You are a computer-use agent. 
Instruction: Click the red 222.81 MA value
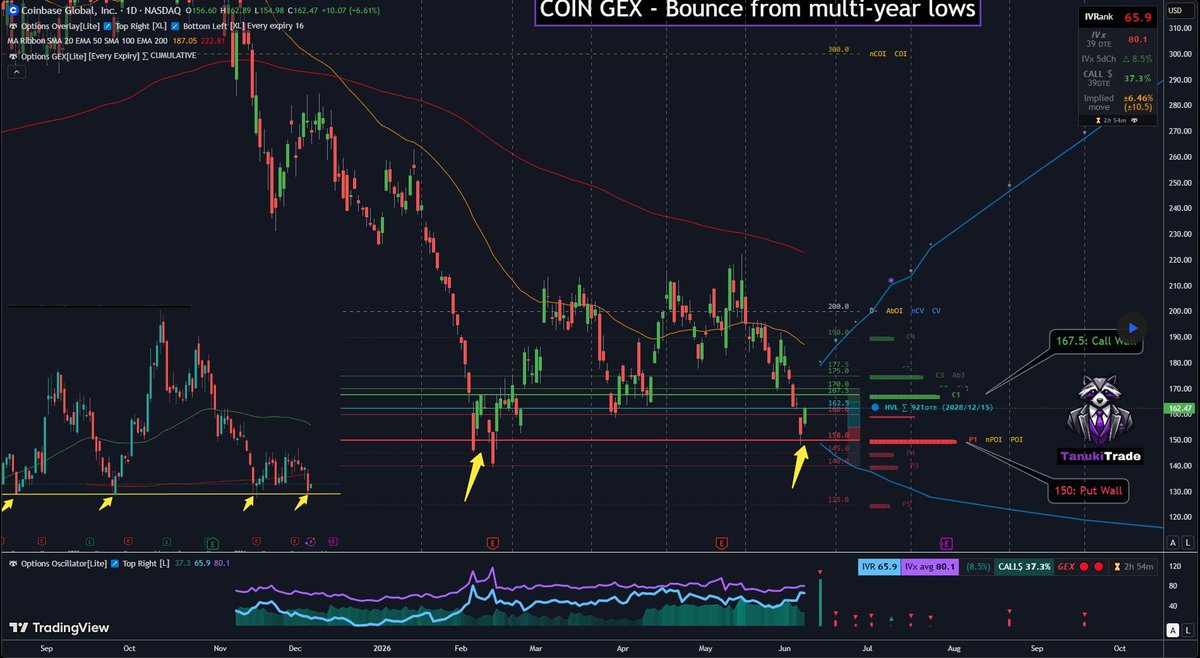pyautogui.click(x=214, y=40)
